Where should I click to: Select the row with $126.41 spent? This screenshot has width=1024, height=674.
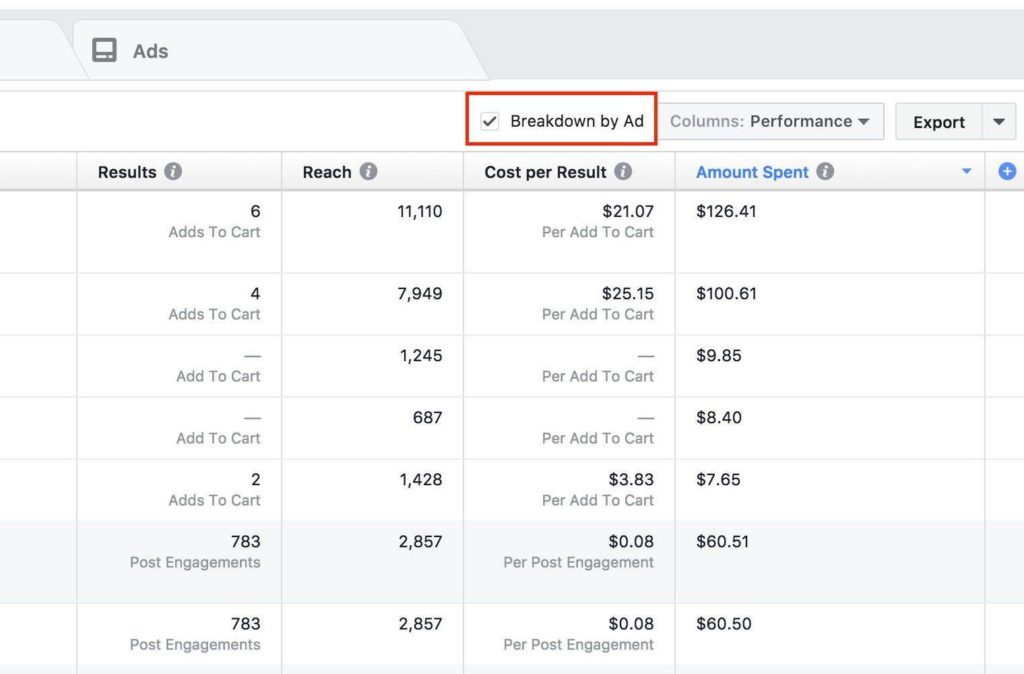tap(512, 232)
